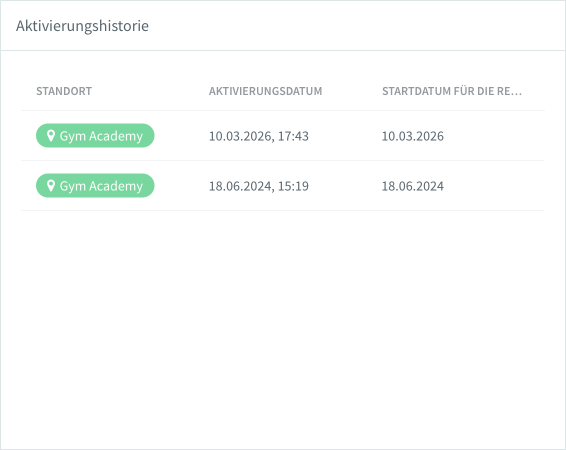This screenshot has width=566, height=450.
Task: Click the AKTIVIERUNGSDATUM column header
Action: tap(265, 91)
